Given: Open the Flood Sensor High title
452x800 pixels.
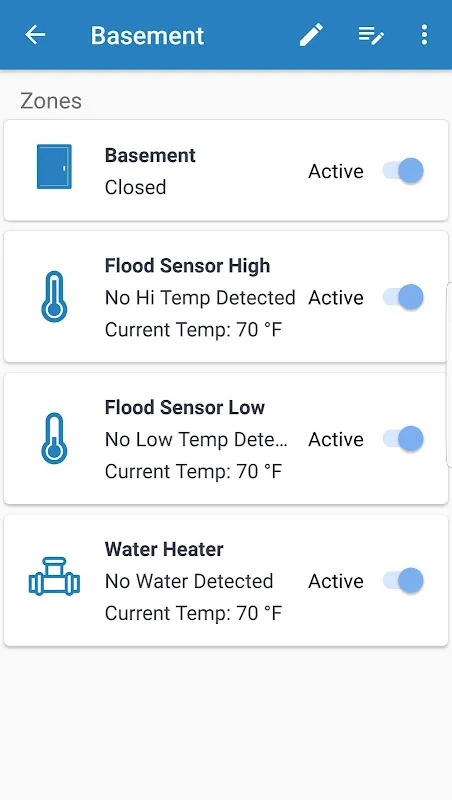Looking at the screenshot, I should coord(187,266).
